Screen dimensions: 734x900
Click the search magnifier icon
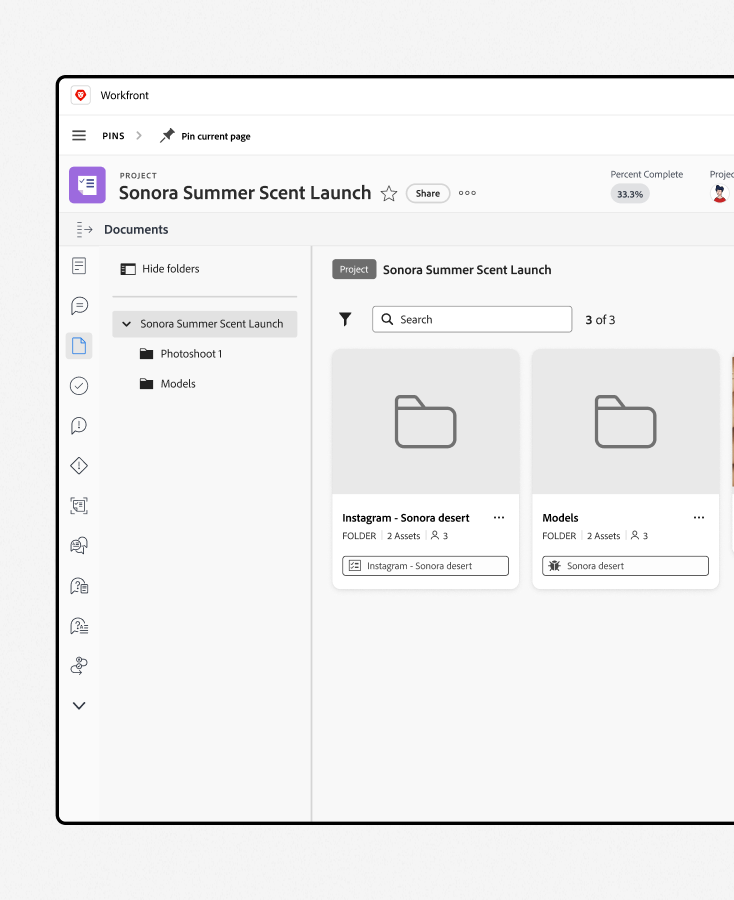coord(387,319)
